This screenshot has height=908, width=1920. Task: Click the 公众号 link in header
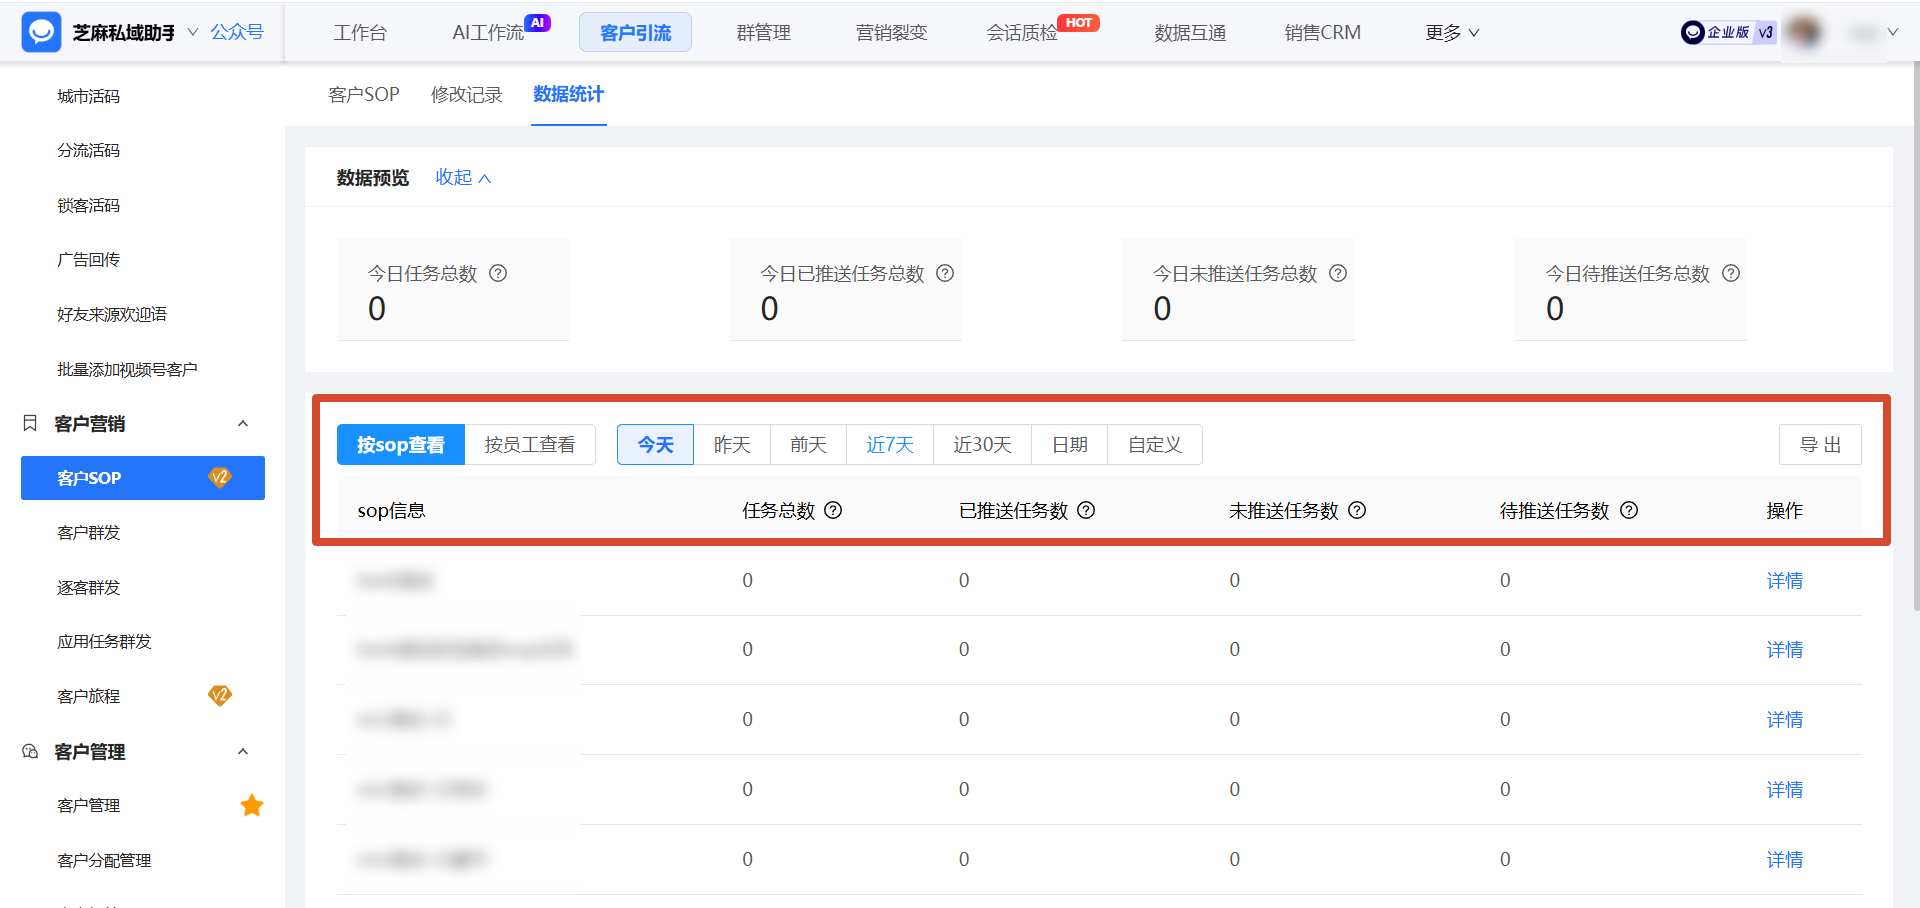click(x=237, y=32)
